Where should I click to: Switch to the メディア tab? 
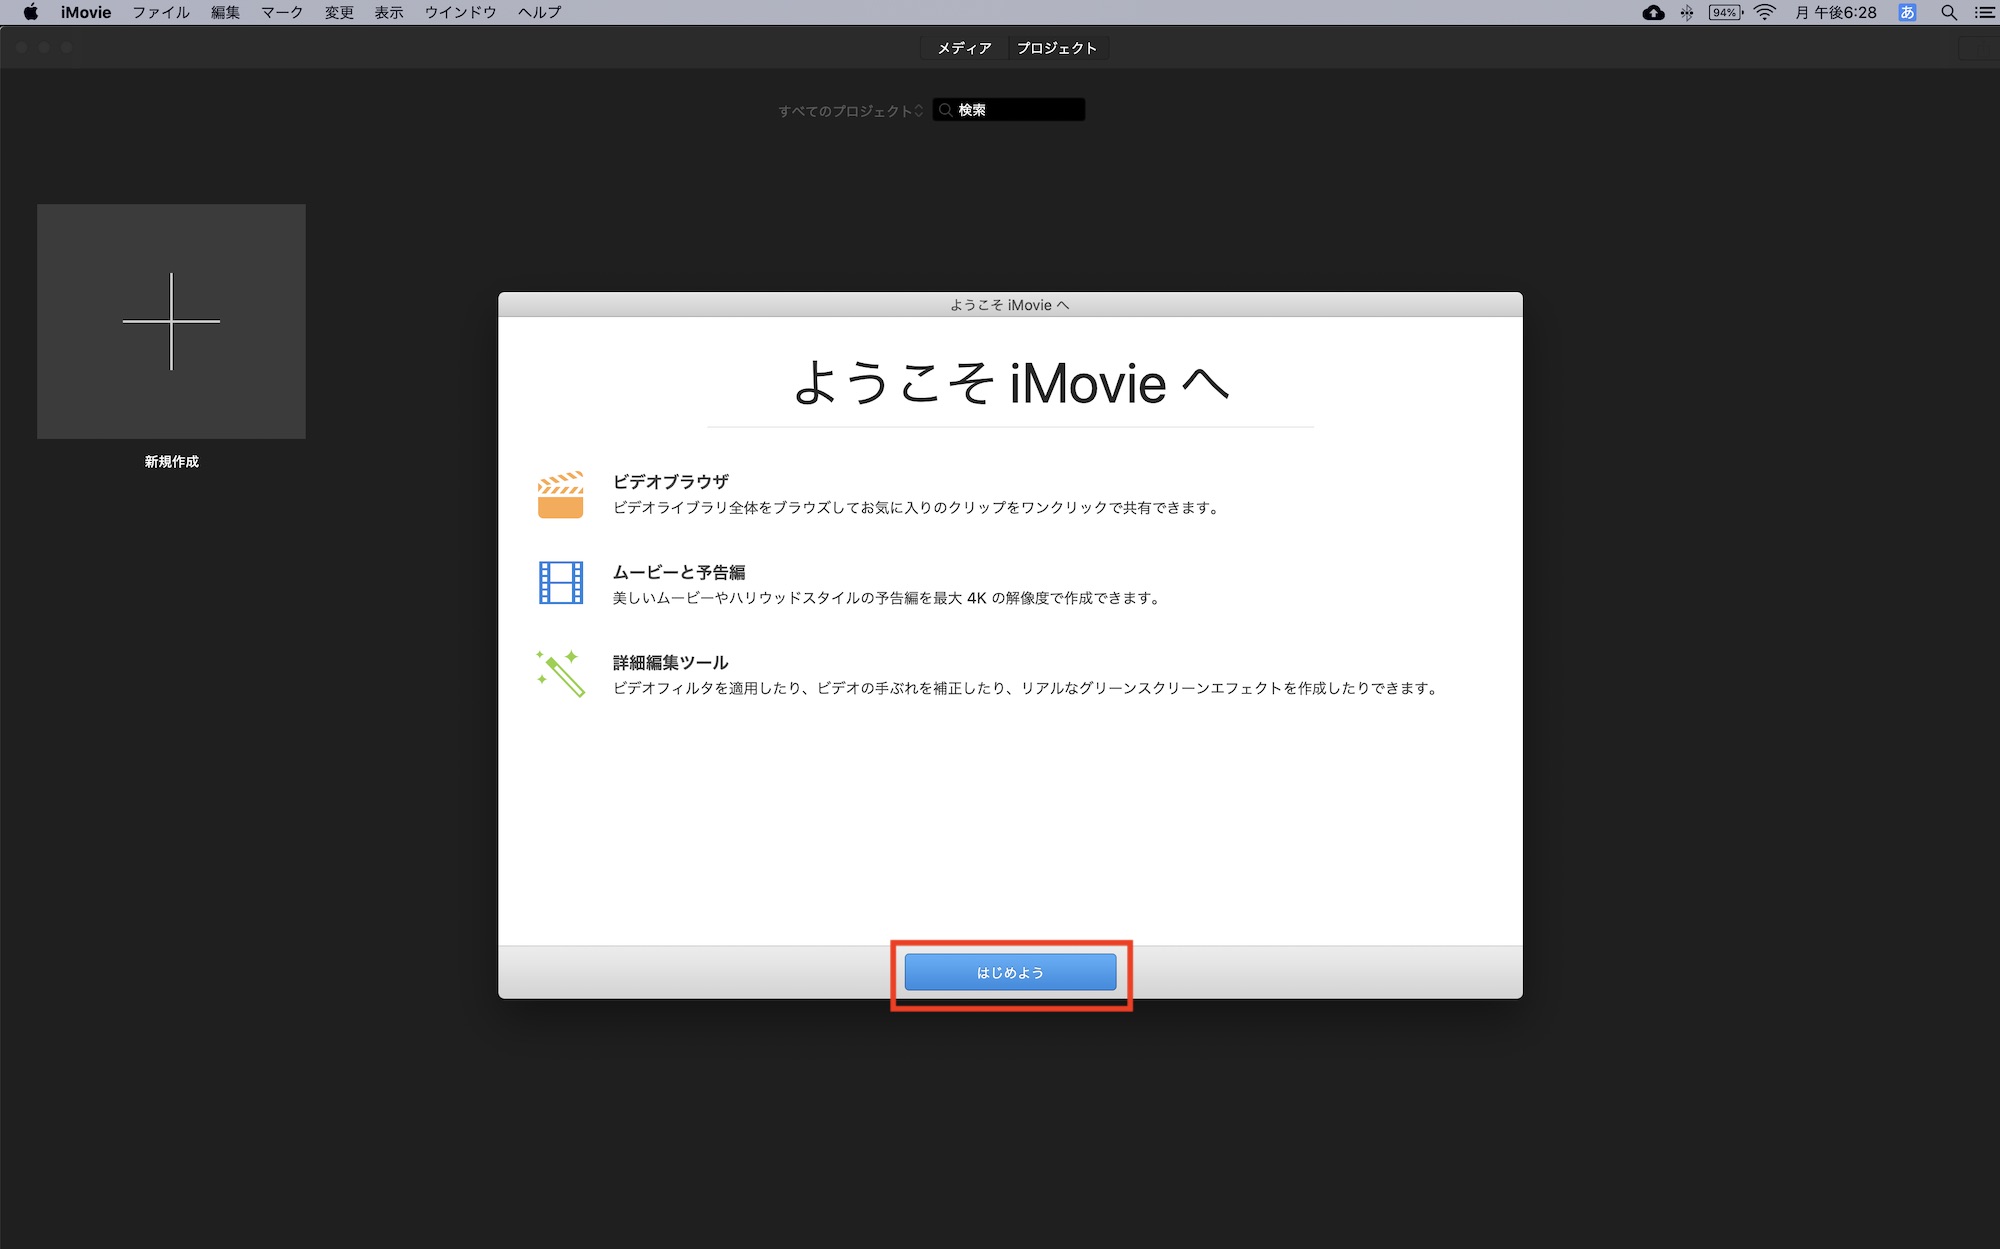tap(964, 48)
